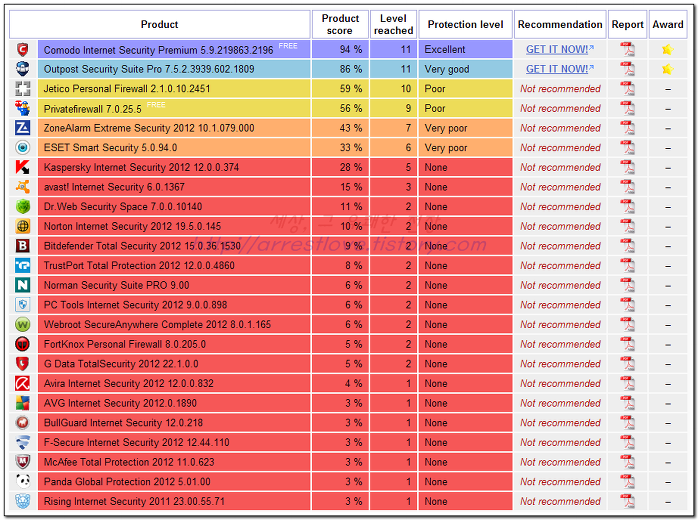Select the ESET Smart Security 5.0.94.0 name
Image resolution: width=698 pixels, height=520 pixels.
click(x=110, y=148)
